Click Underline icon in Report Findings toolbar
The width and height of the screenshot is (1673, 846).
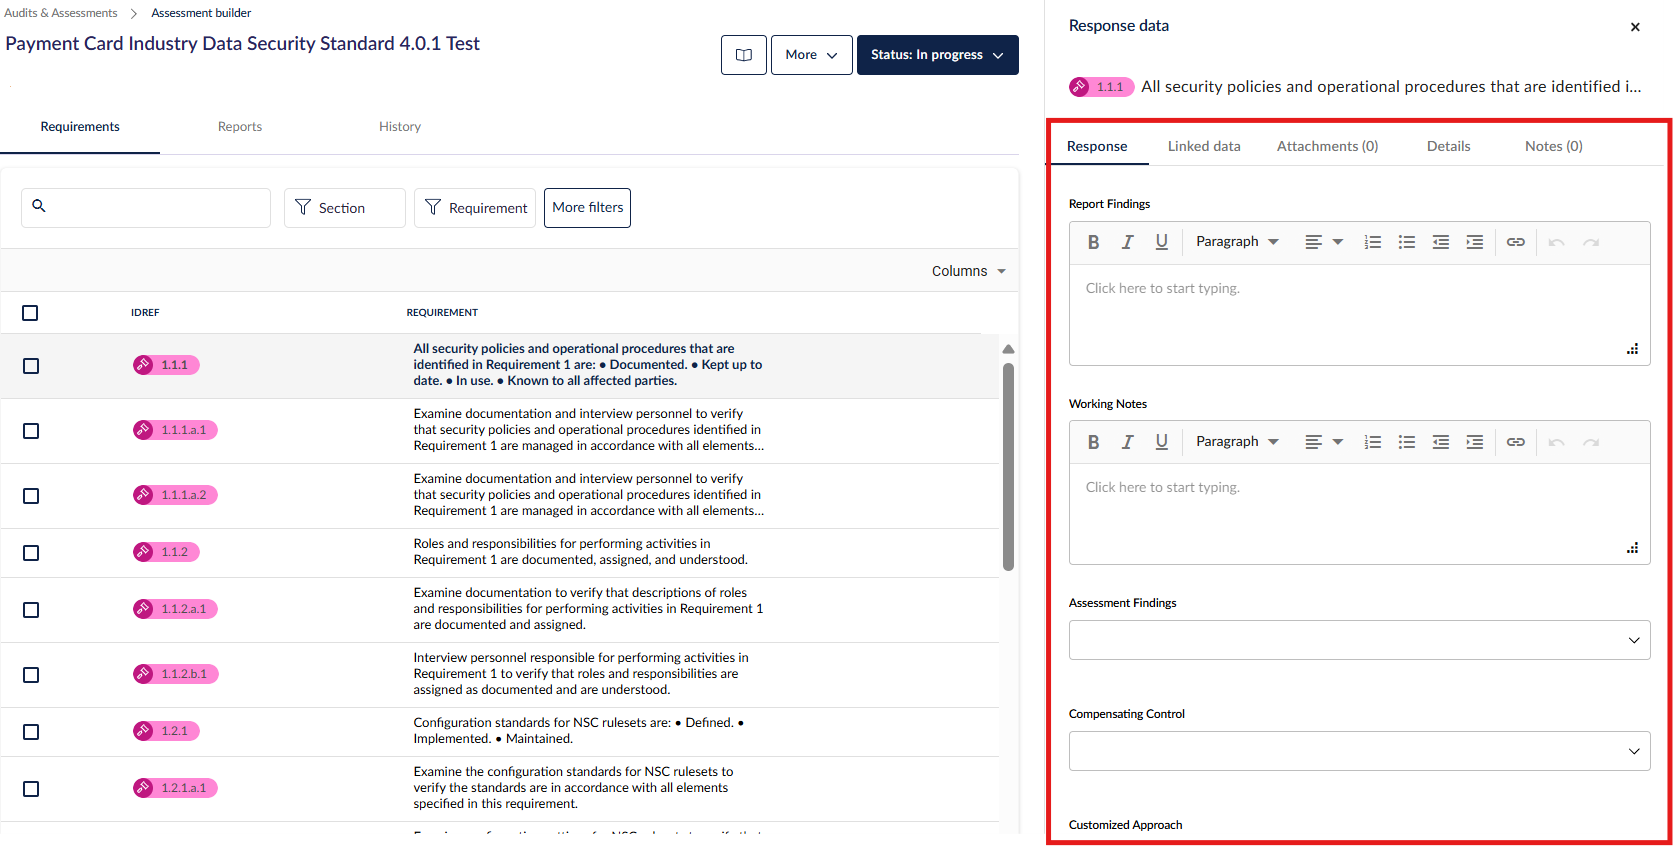[x=1161, y=242]
